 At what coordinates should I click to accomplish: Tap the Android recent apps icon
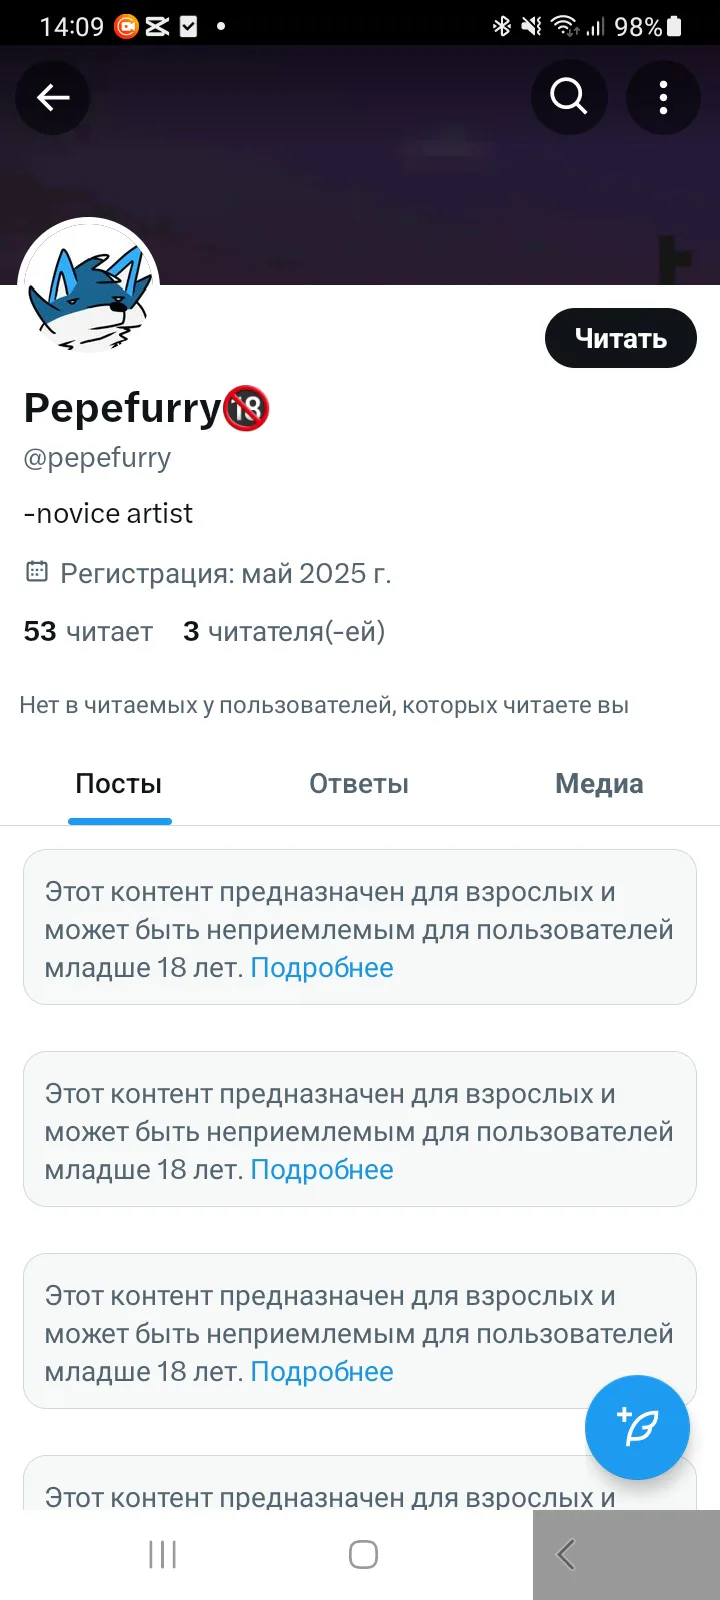tap(162, 1554)
